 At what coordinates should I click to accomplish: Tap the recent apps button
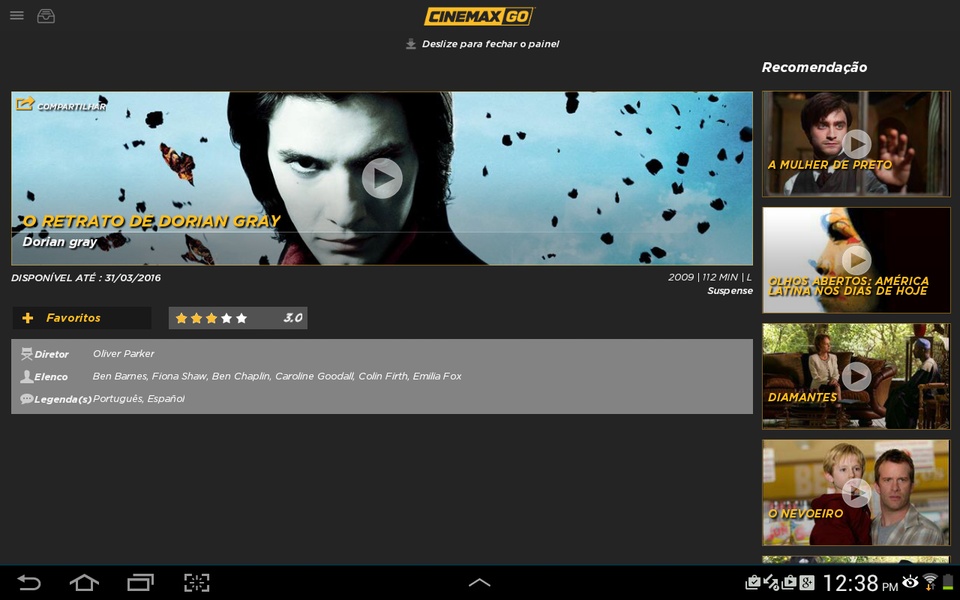tap(140, 582)
